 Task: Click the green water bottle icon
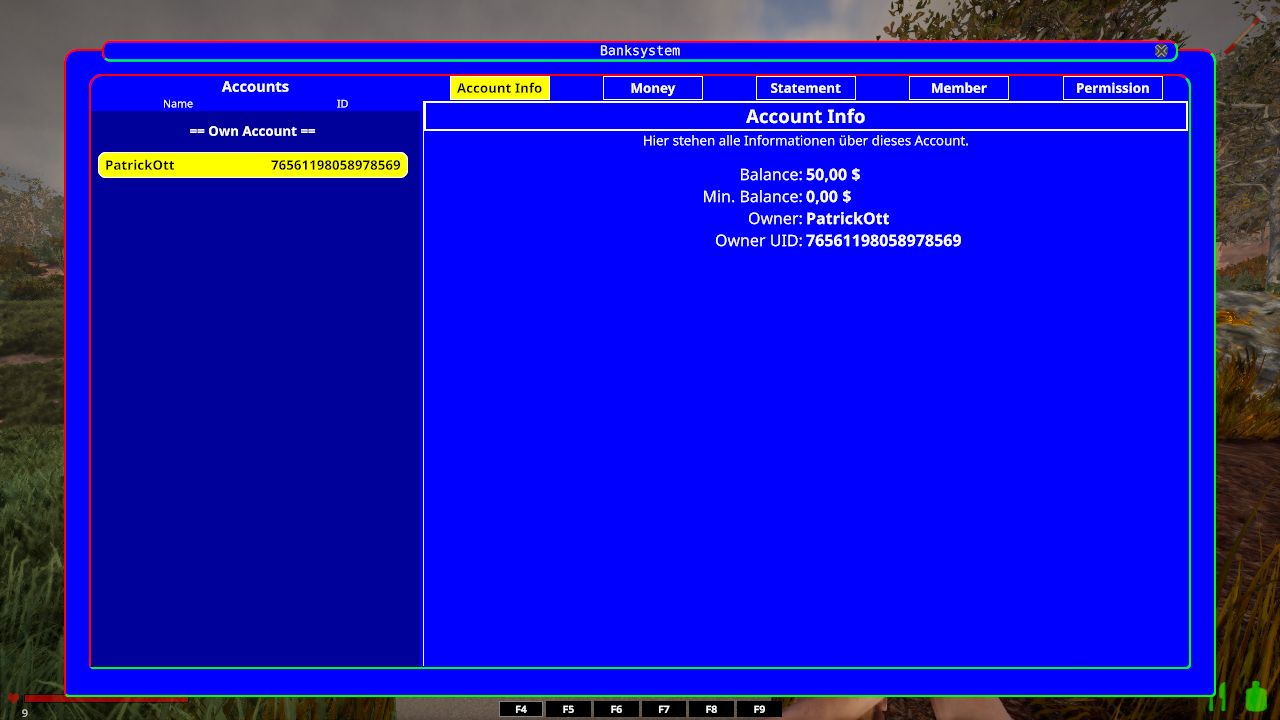(x=1255, y=695)
